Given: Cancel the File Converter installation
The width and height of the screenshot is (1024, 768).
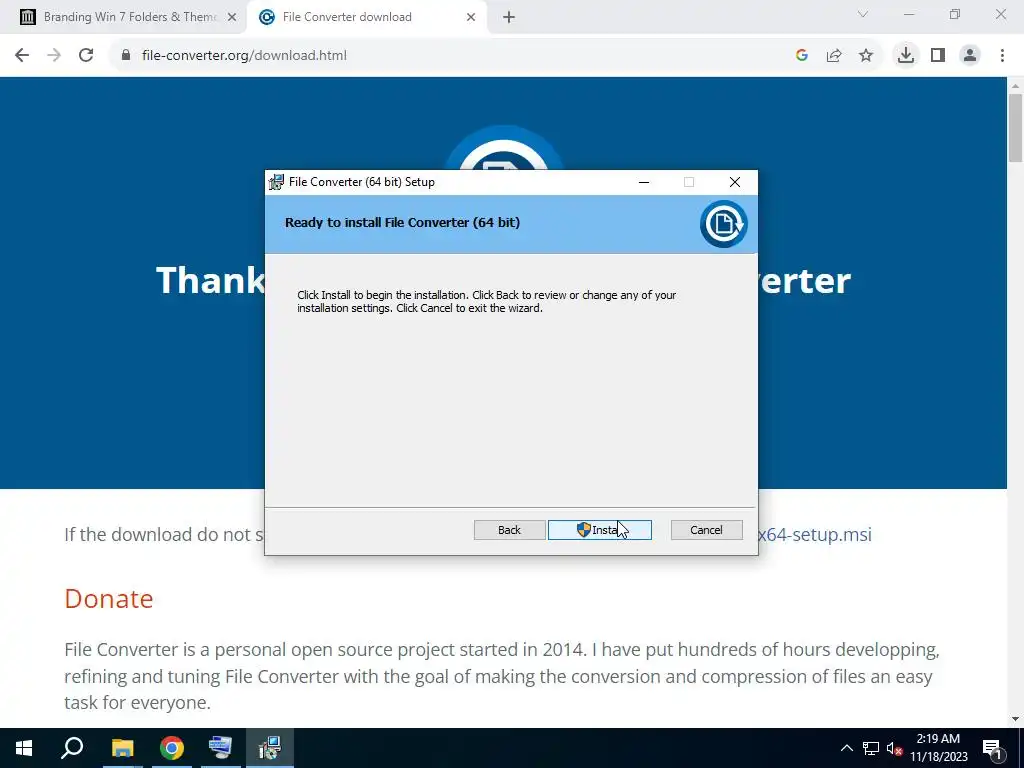Looking at the screenshot, I should (x=706, y=530).
